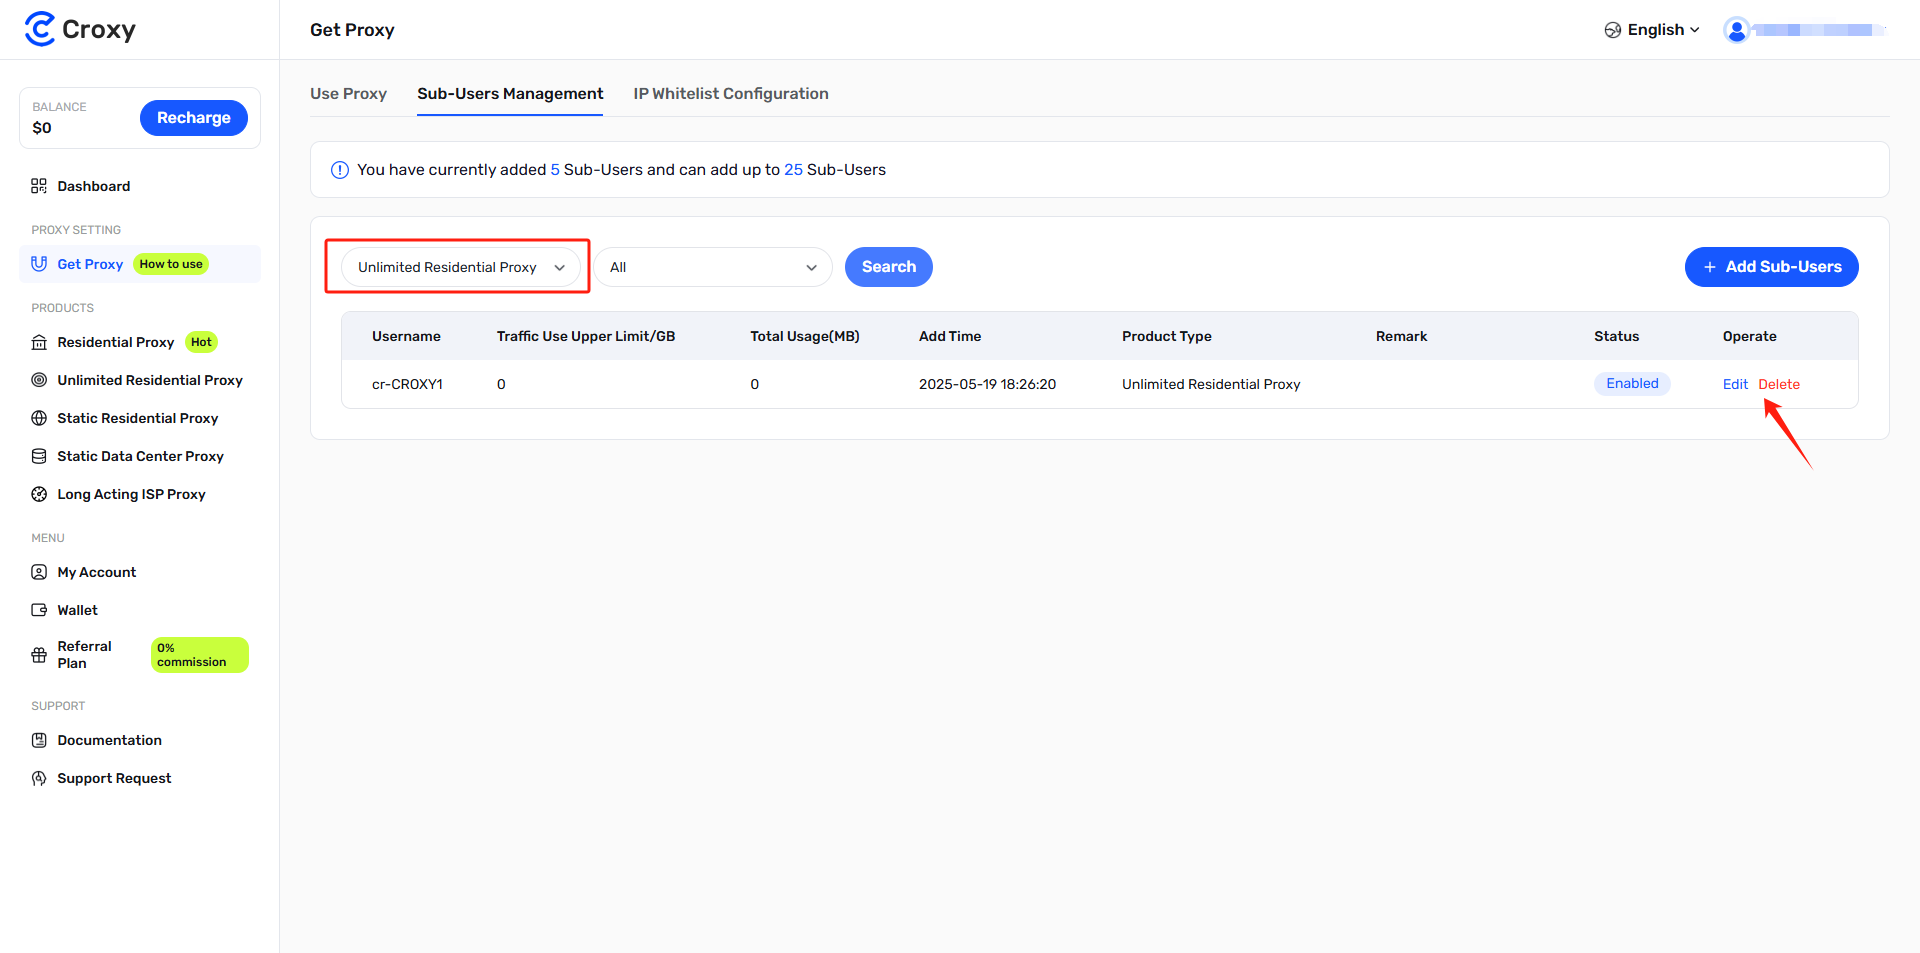Click the cr-CROXY1 username cell
Image resolution: width=1920 pixels, height=953 pixels.
point(407,384)
